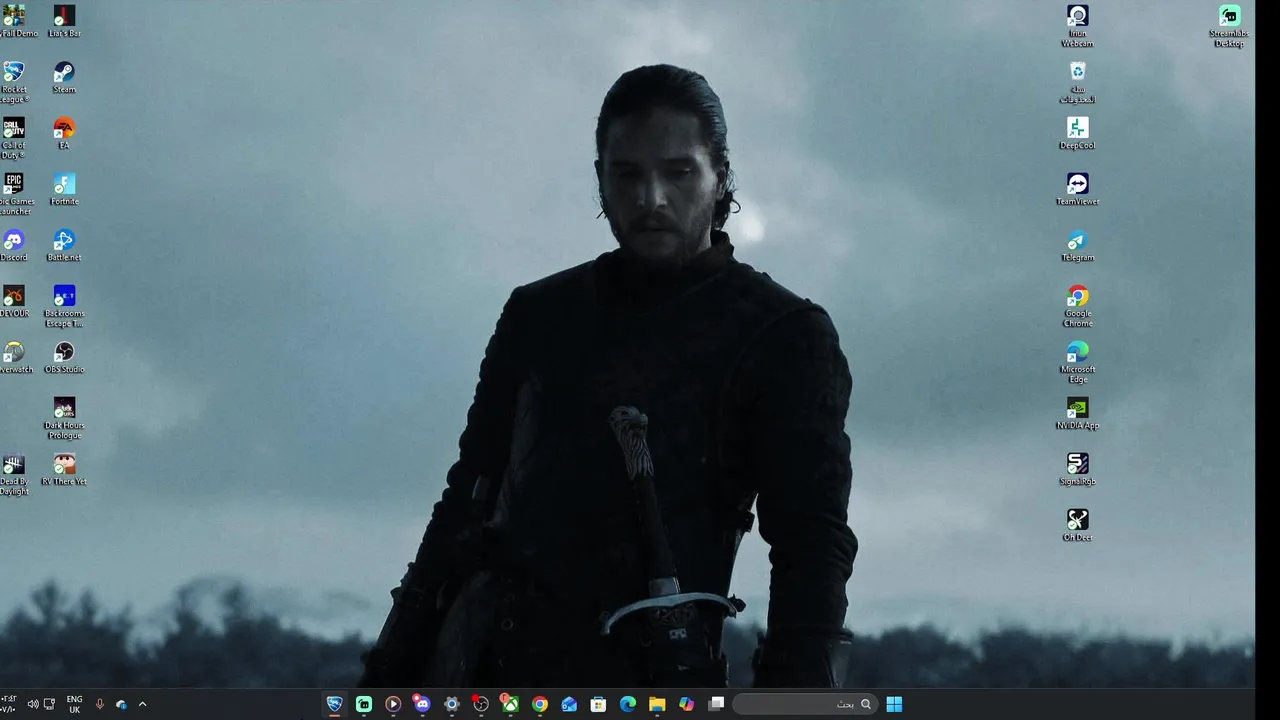Expand the hidden system tray icons
Viewport: 1280px width, 720px height.
(142, 704)
